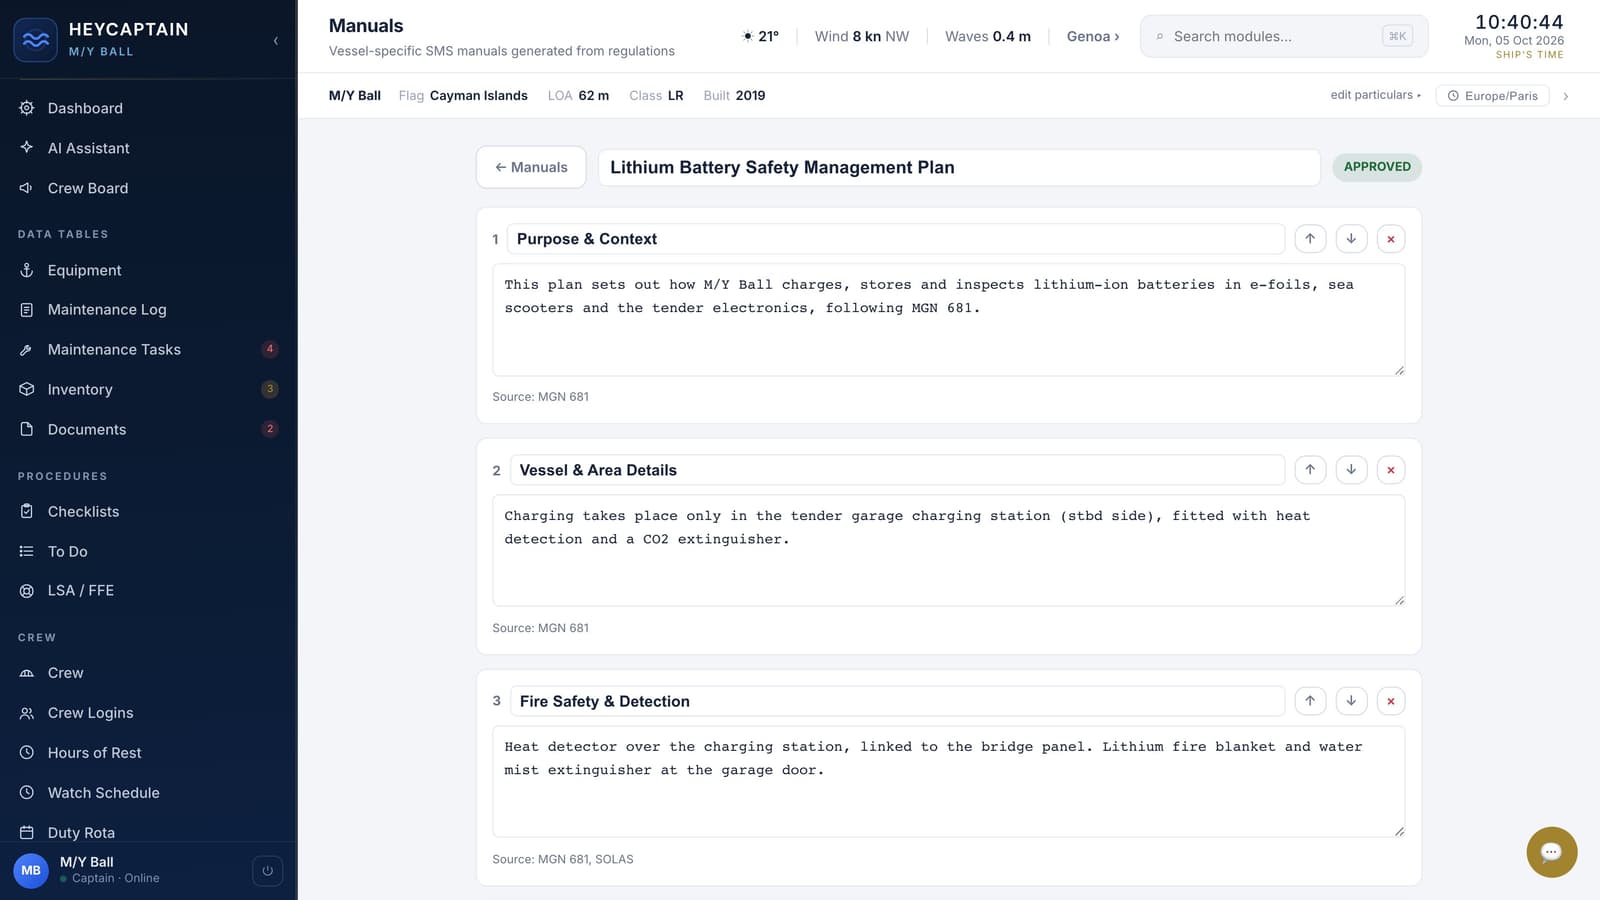Click the edit particulars link
The height and width of the screenshot is (900, 1600).
coord(1375,95)
